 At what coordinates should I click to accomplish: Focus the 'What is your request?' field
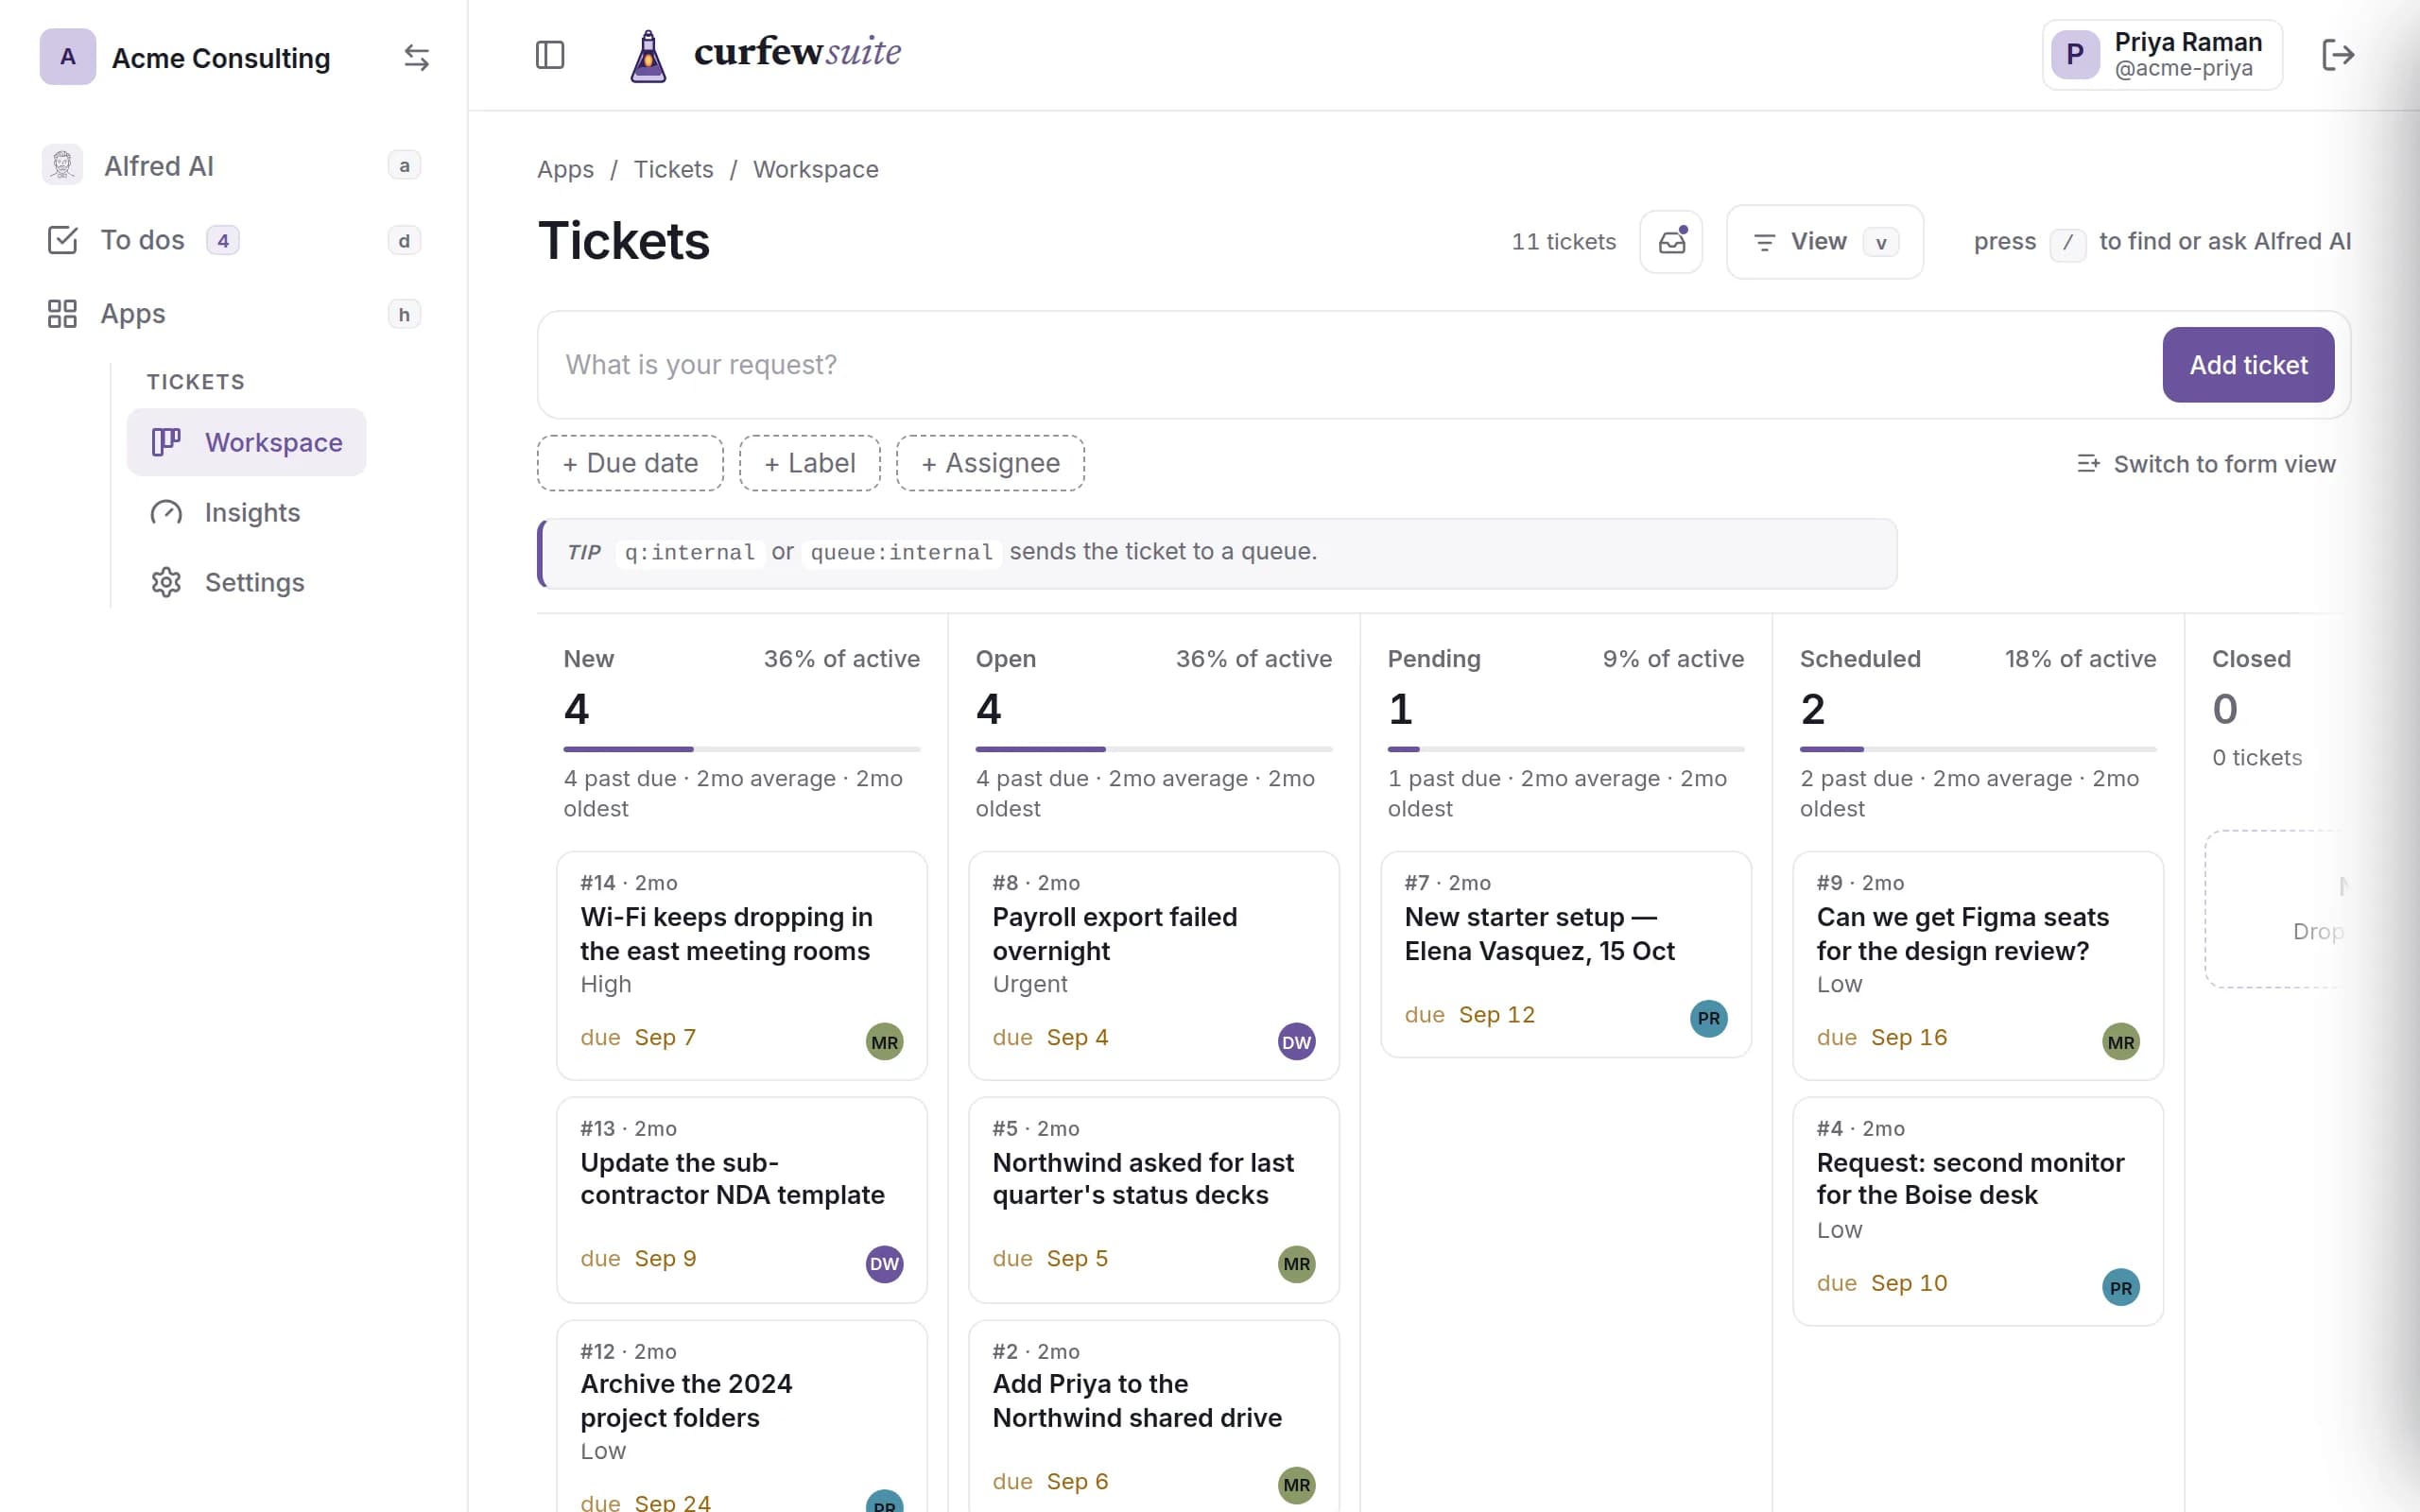point(1350,365)
